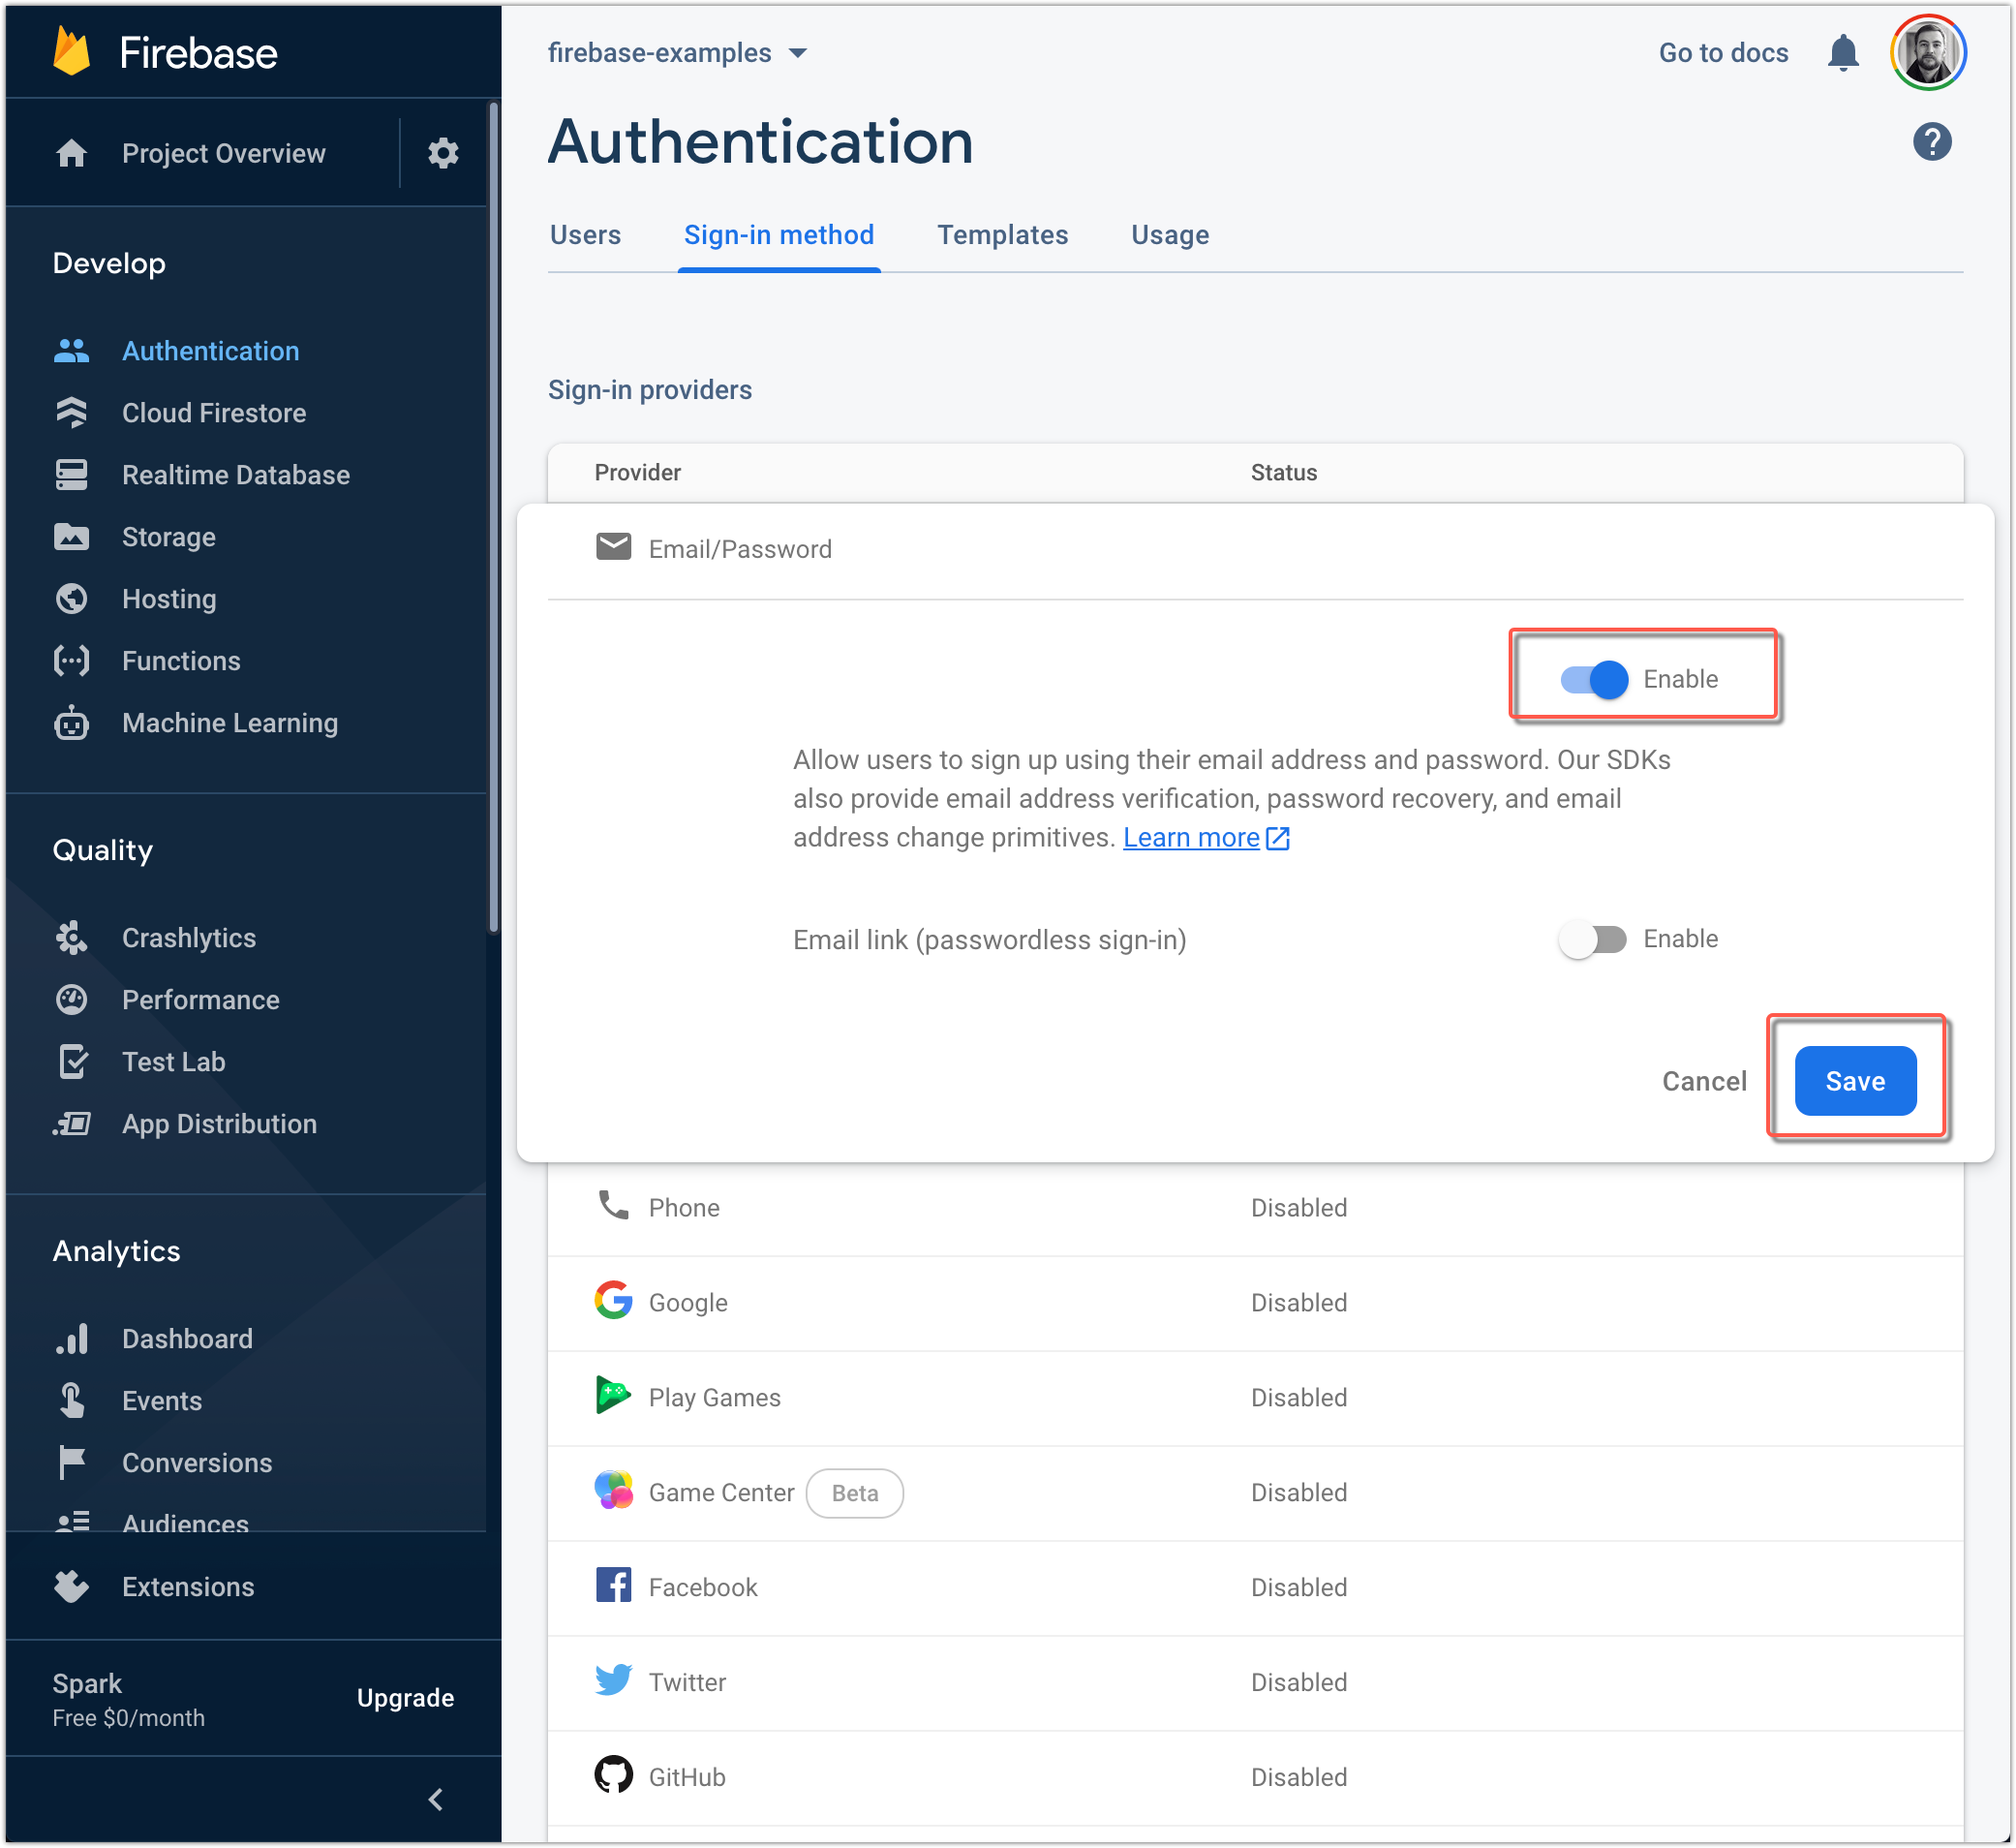Click the Game Center provider icon
2016x1848 pixels.
tap(614, 1490)
